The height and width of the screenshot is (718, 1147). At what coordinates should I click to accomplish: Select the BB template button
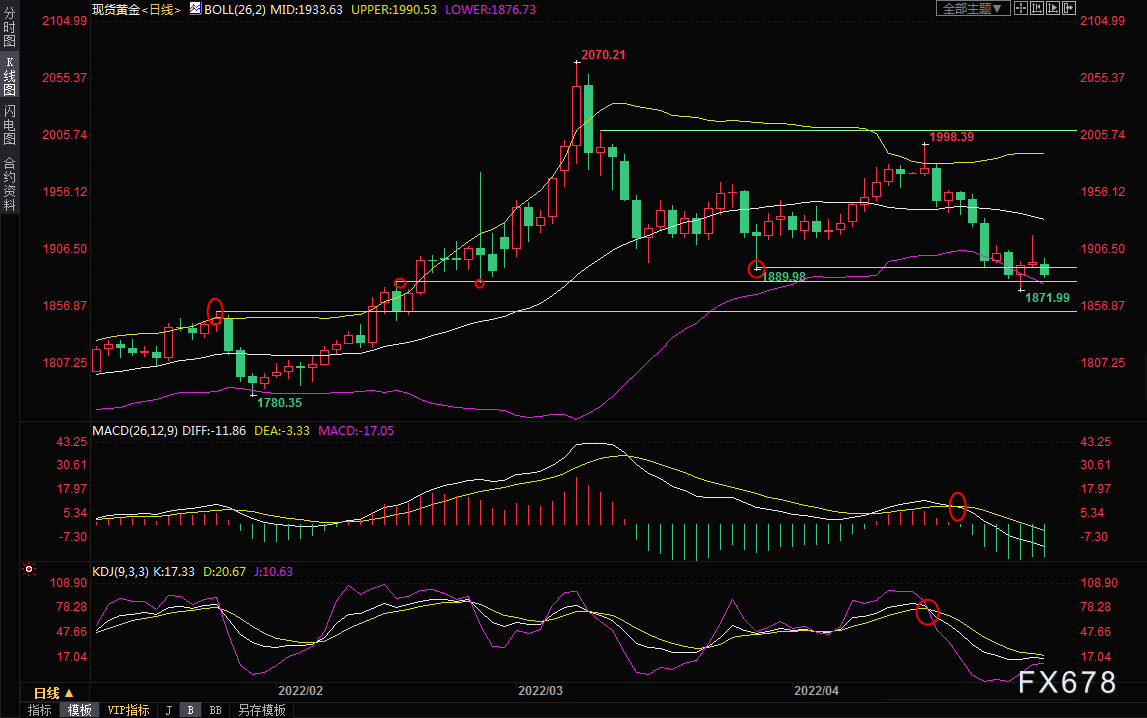pyautogui.click(x=215, y=710)
